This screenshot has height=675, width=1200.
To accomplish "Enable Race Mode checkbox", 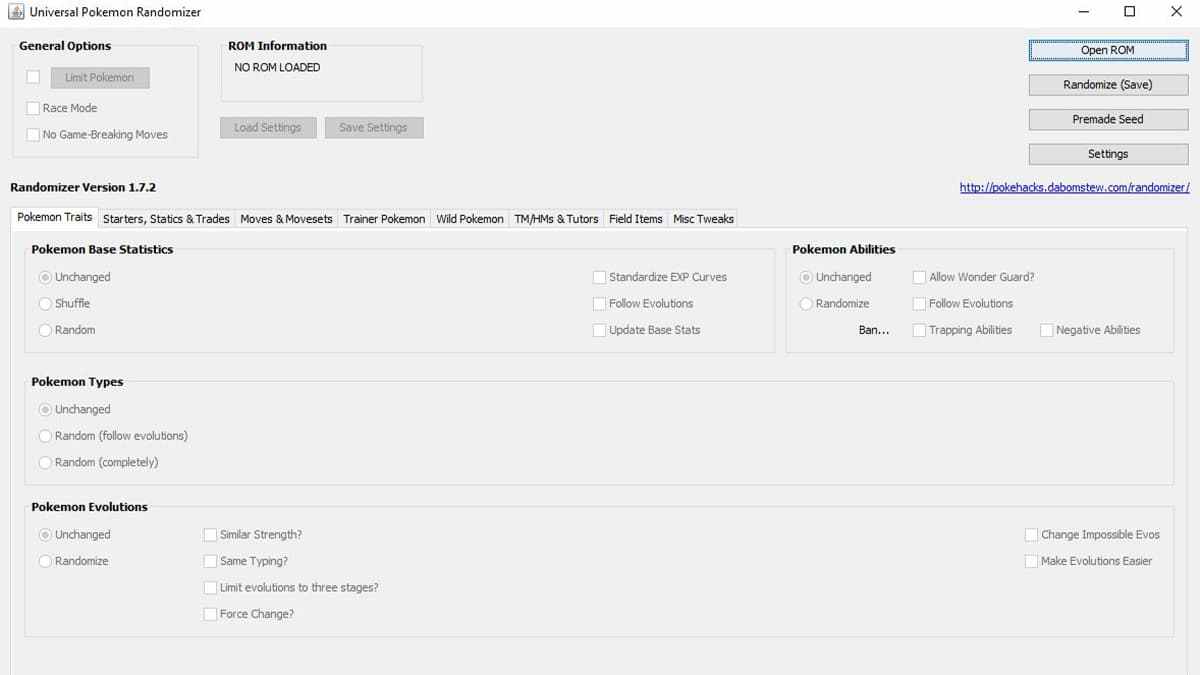I will click(x=33, y=108).
